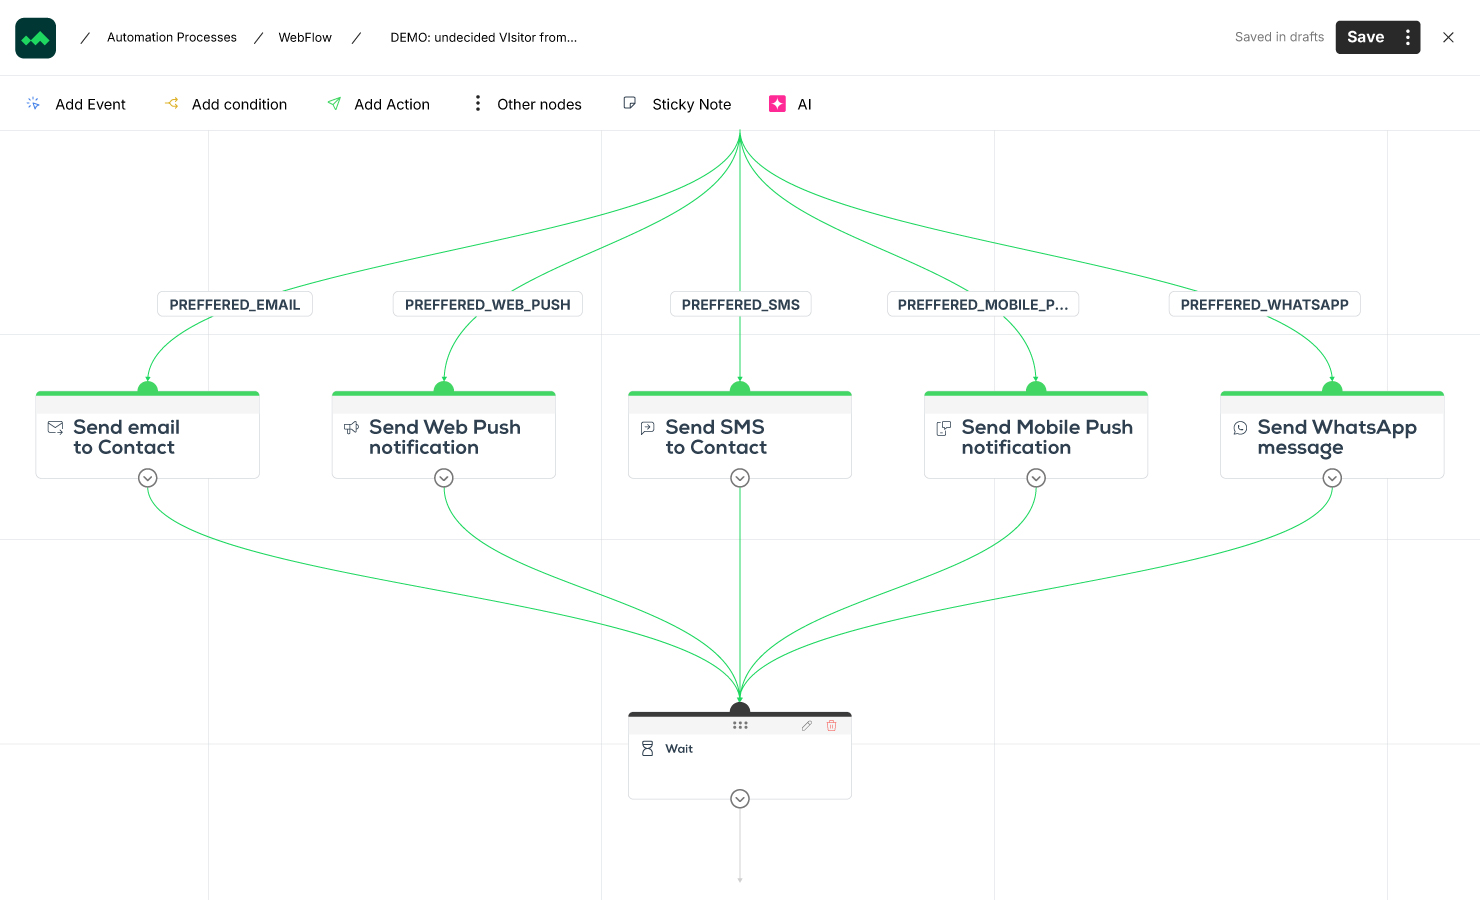The width and height of the screenshot is (1480, 900).
Task: Click device icon on Mobile Push node
Action: coord(943,428)
